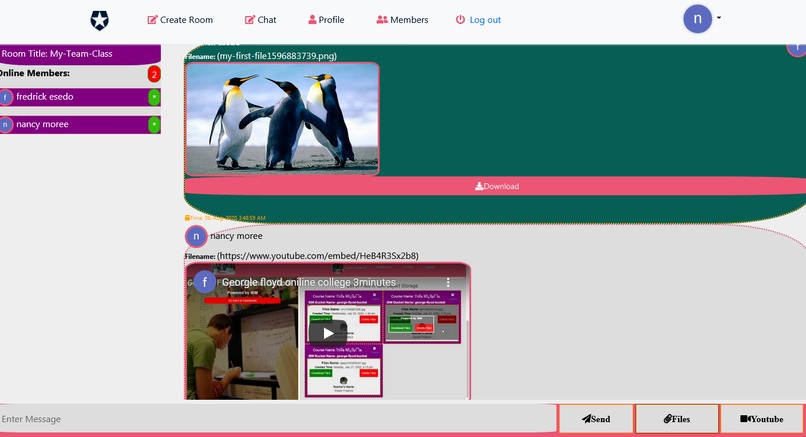Download the my-first-file image
This screenshot has width=806, height=437.
point(497,186)
